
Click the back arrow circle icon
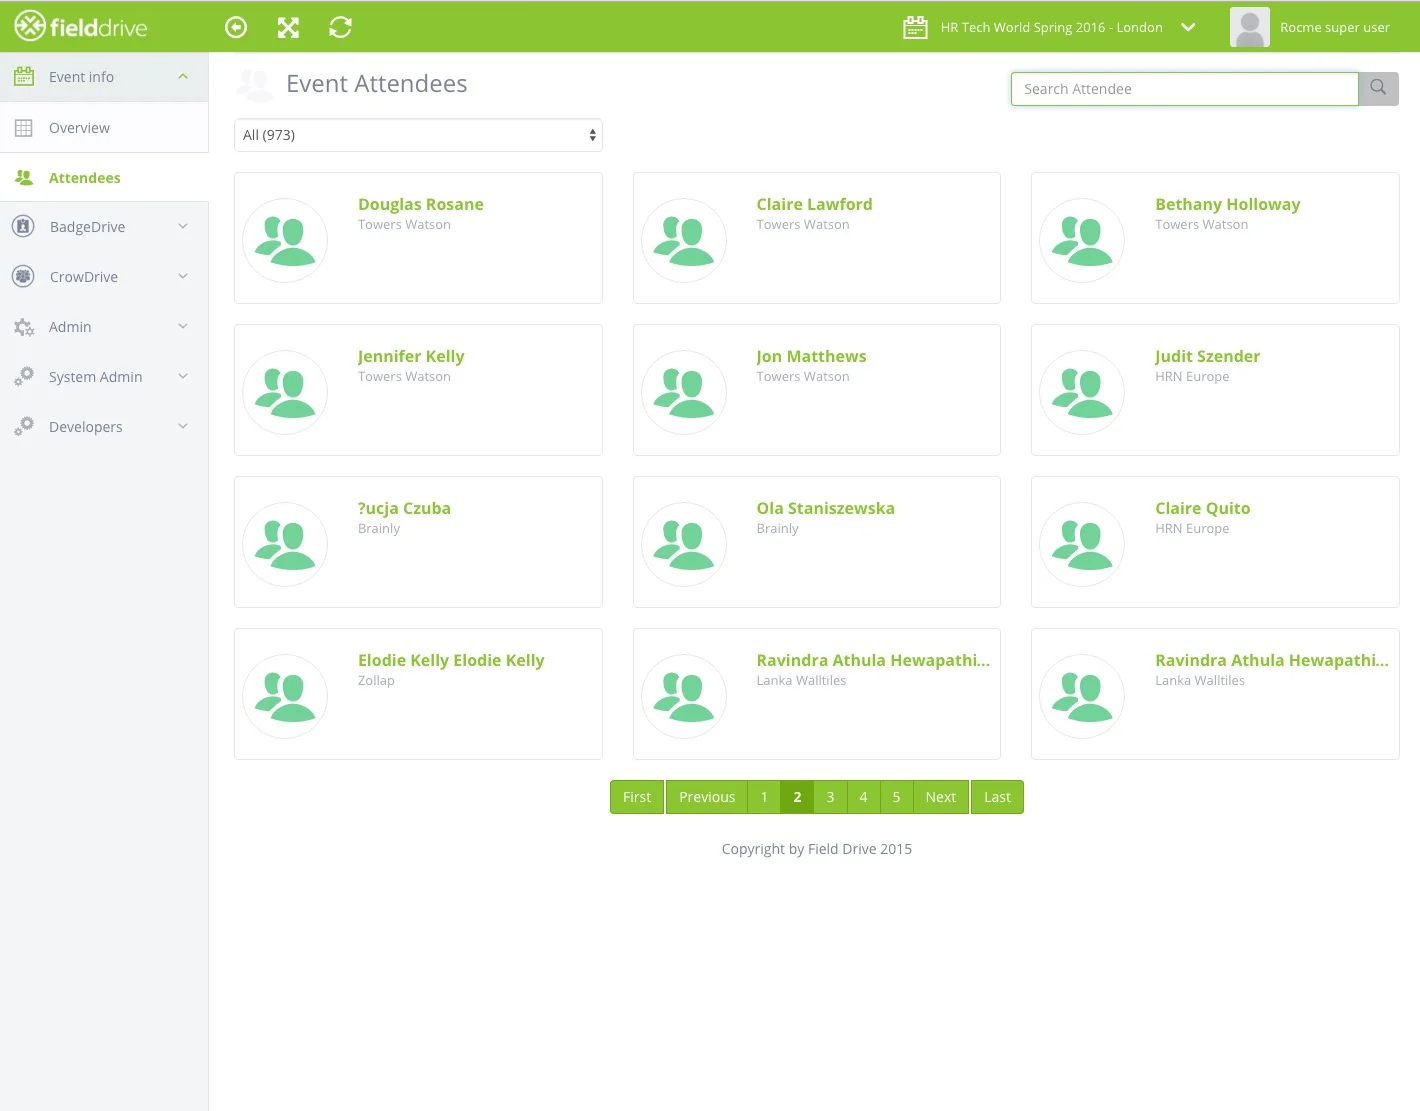(x=236, y=28)
